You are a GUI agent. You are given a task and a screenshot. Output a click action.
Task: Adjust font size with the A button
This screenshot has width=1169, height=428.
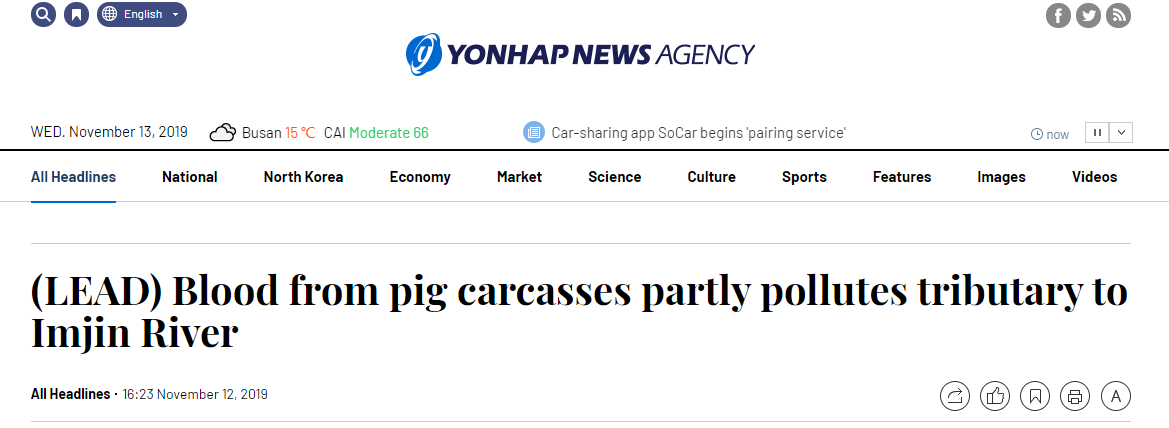[x=1115, y=396]
